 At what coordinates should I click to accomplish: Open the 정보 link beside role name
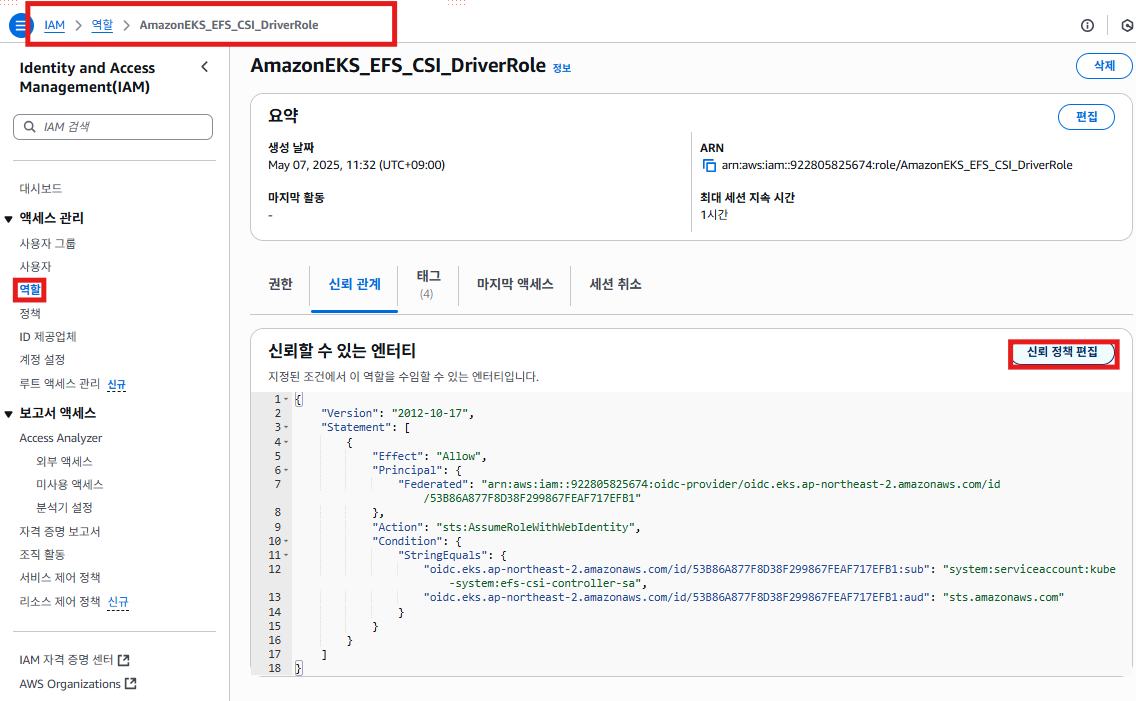(x=561, y=68)
